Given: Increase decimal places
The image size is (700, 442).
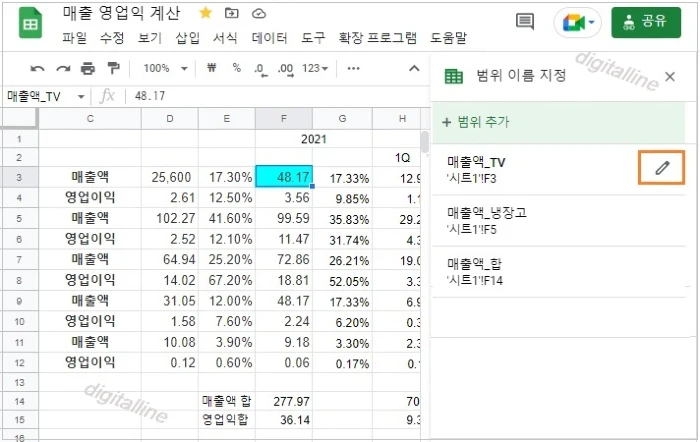Looking at the screenshot, I should point(286,70).
